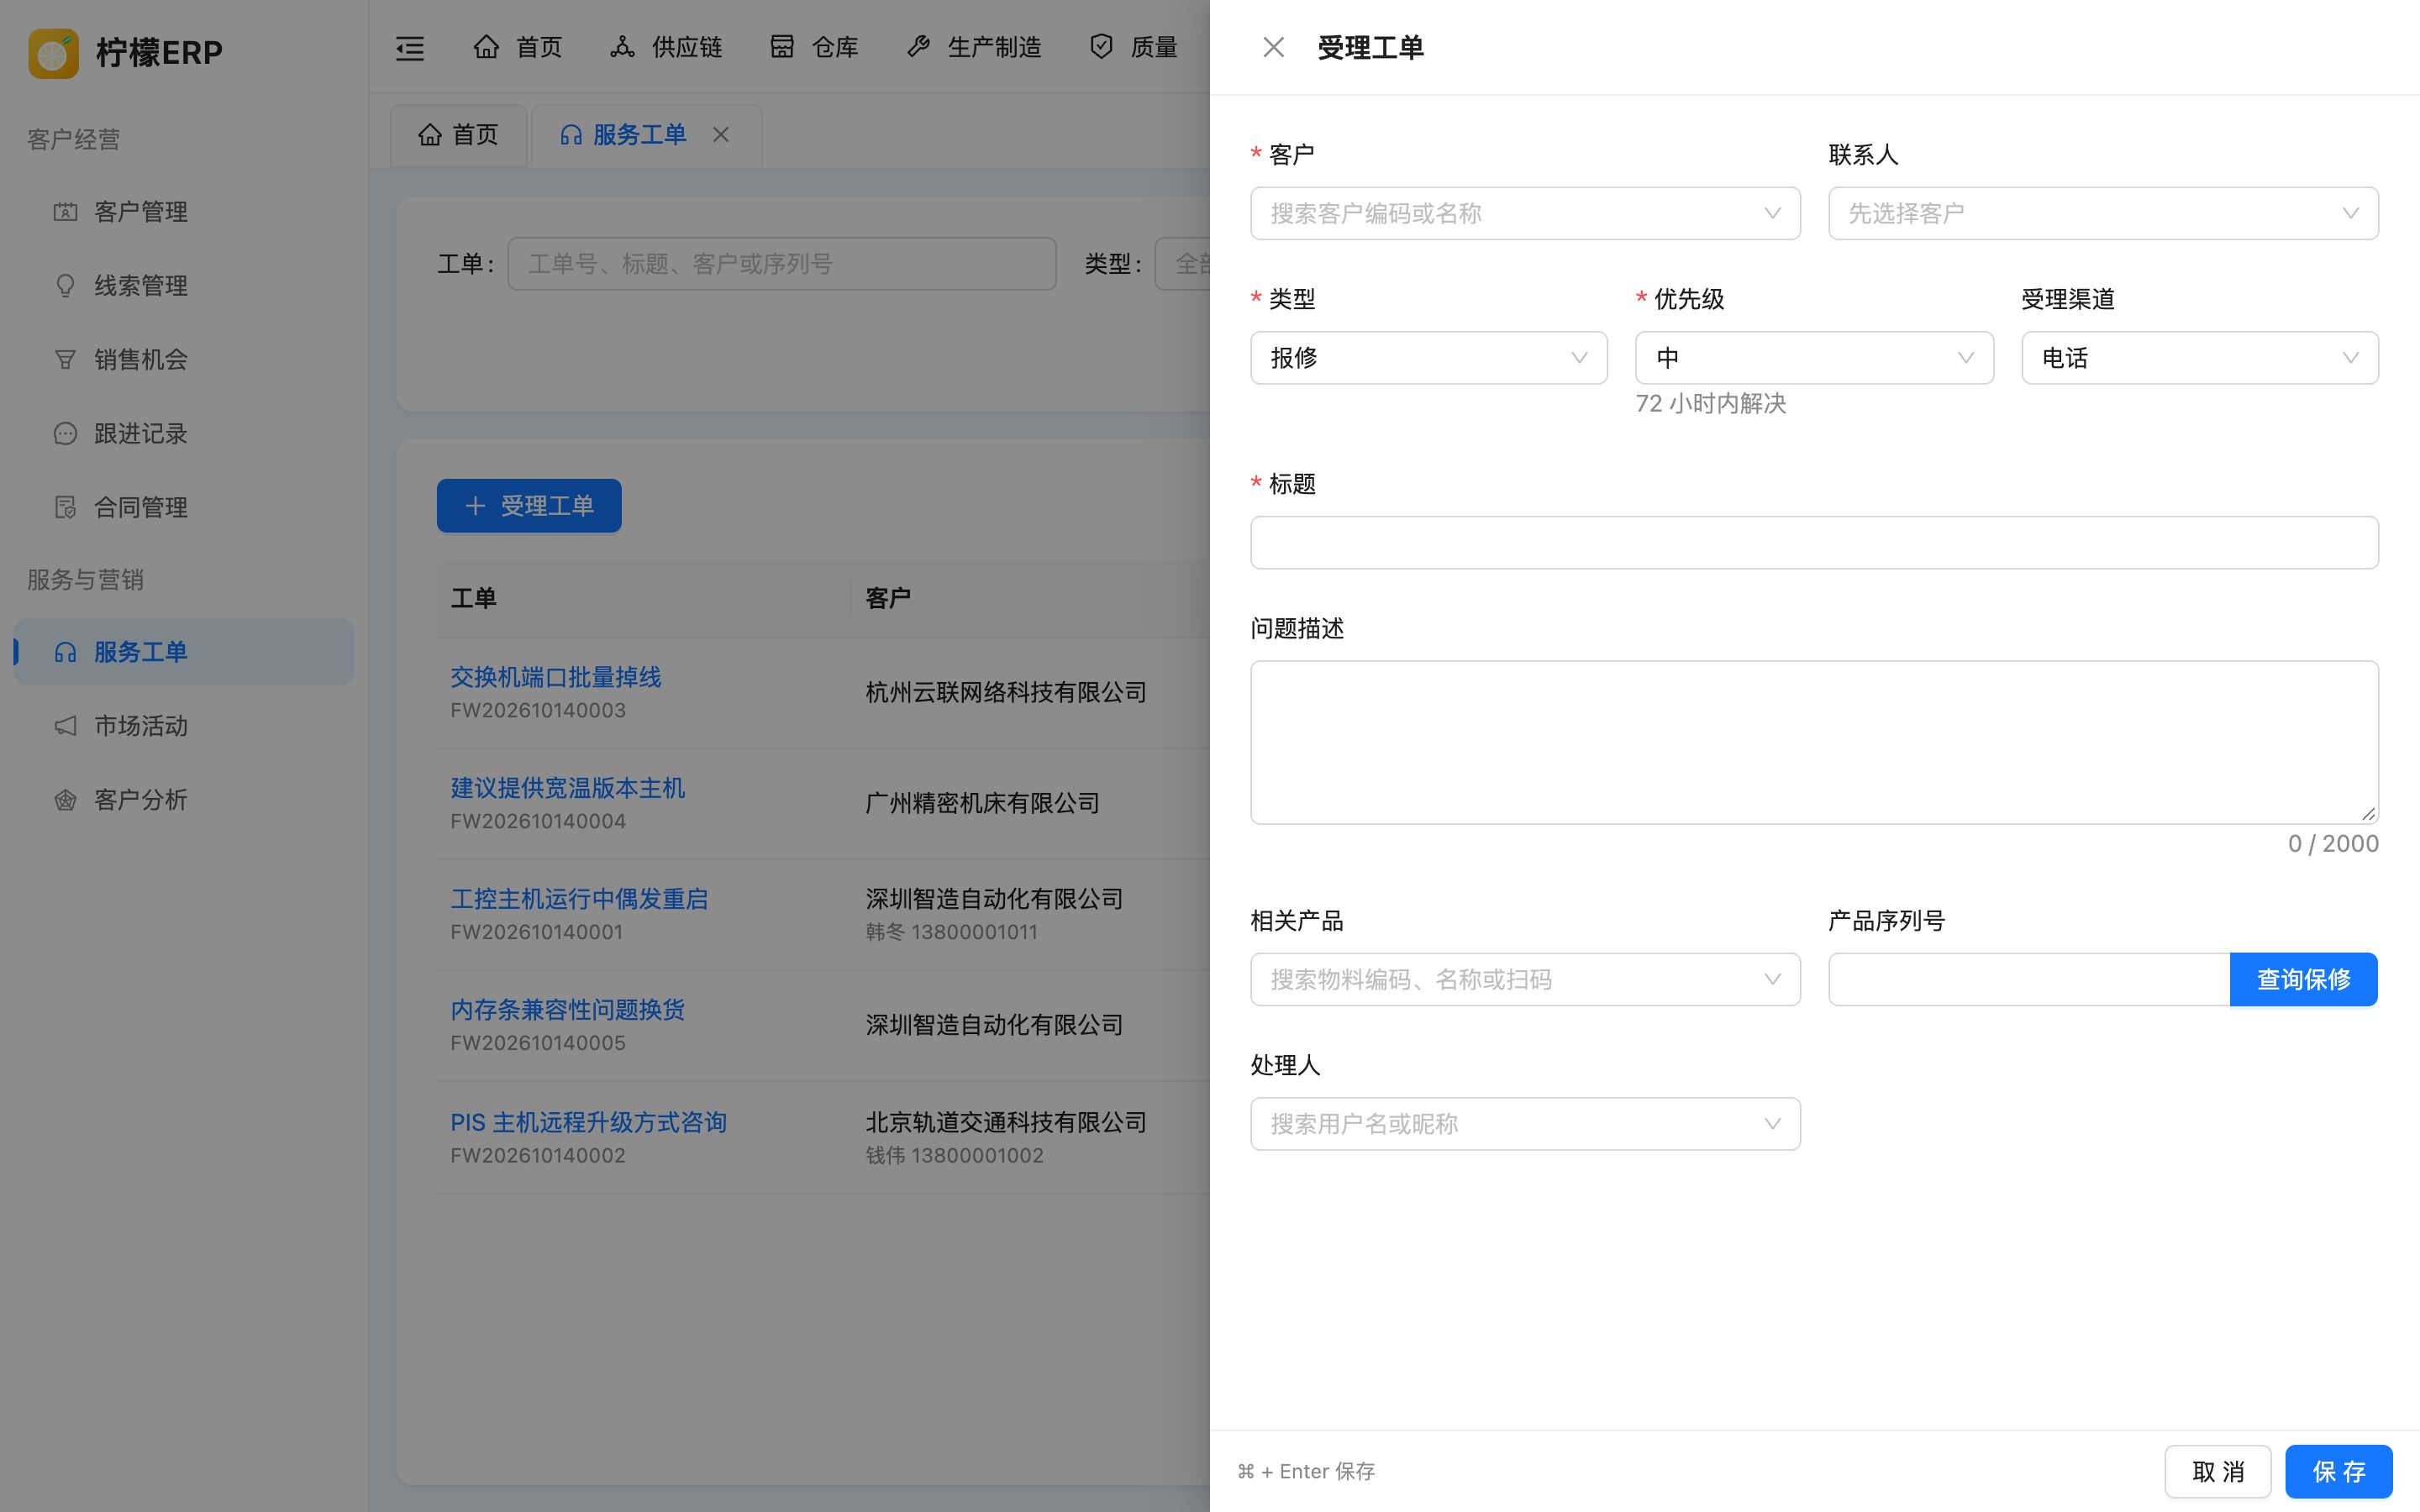Open work order PIS 主机远程升级方式咨询
This screenshot has width=2420, height=1512.
tap(588, 1122)
